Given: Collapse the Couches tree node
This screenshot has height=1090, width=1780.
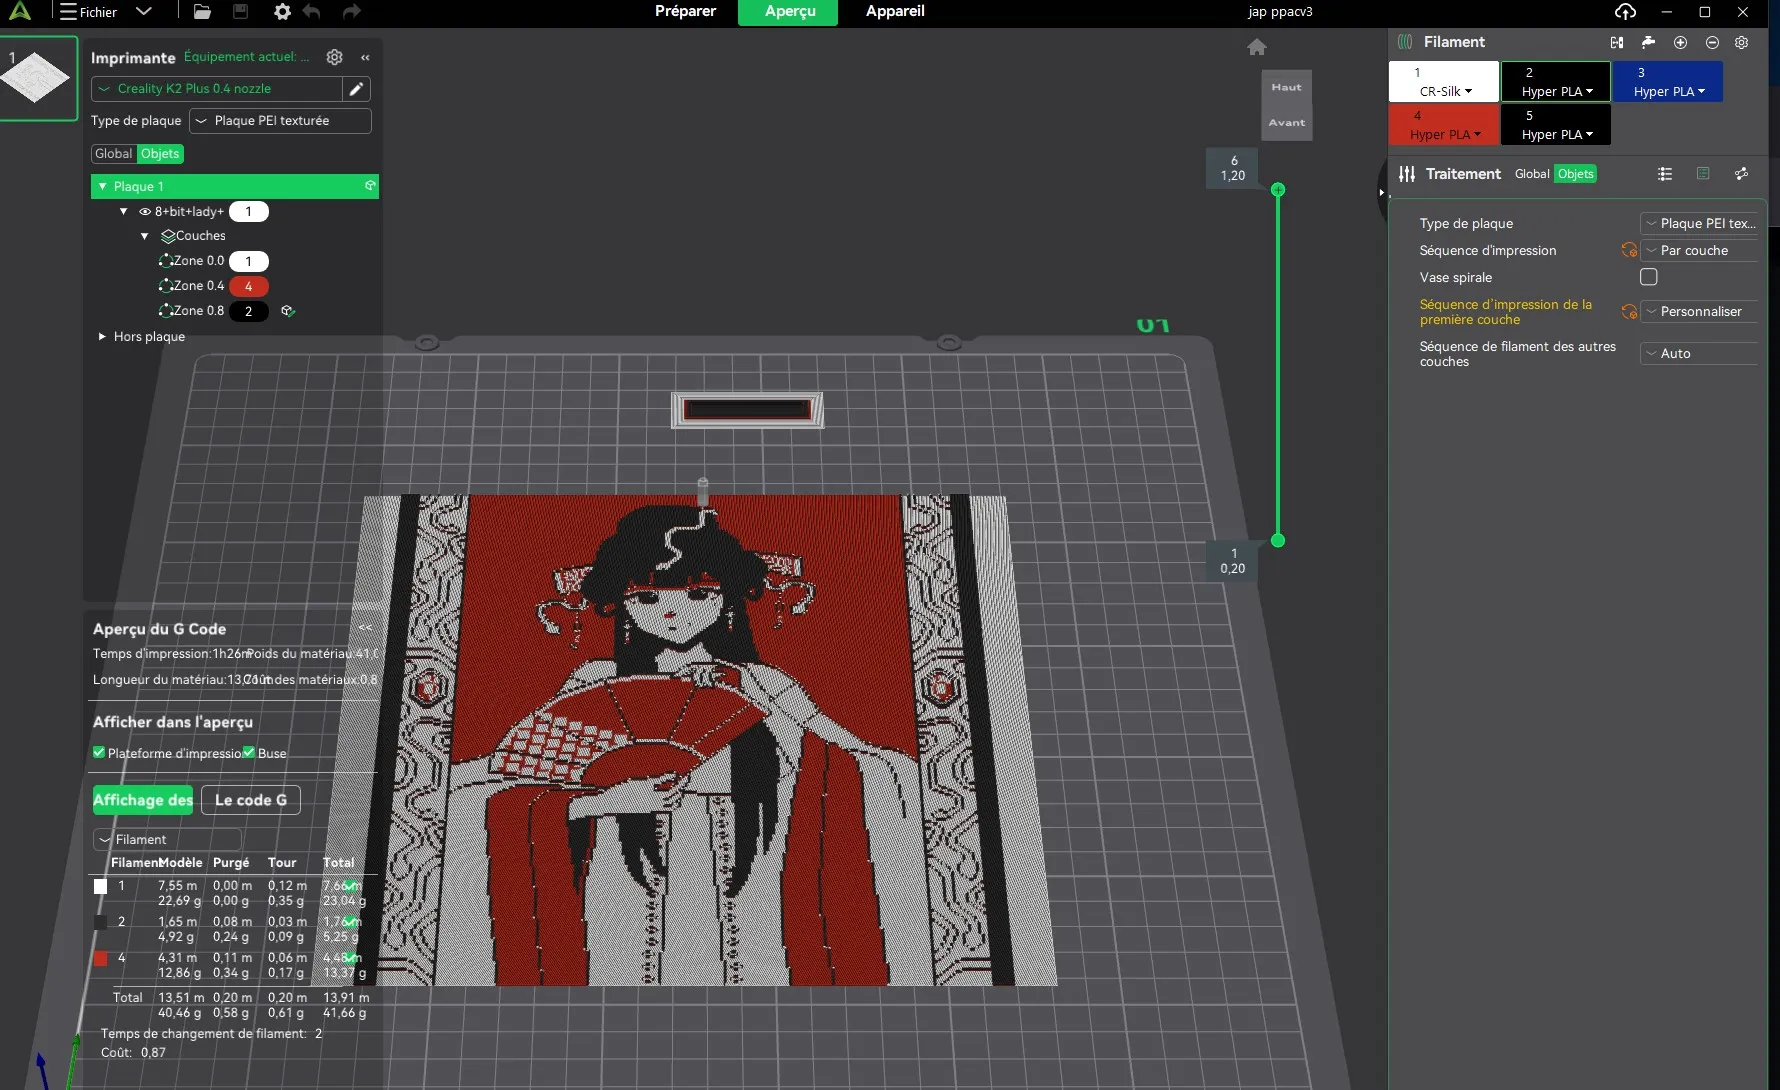Looking at the screenshot, I should [x=145, y=236].
